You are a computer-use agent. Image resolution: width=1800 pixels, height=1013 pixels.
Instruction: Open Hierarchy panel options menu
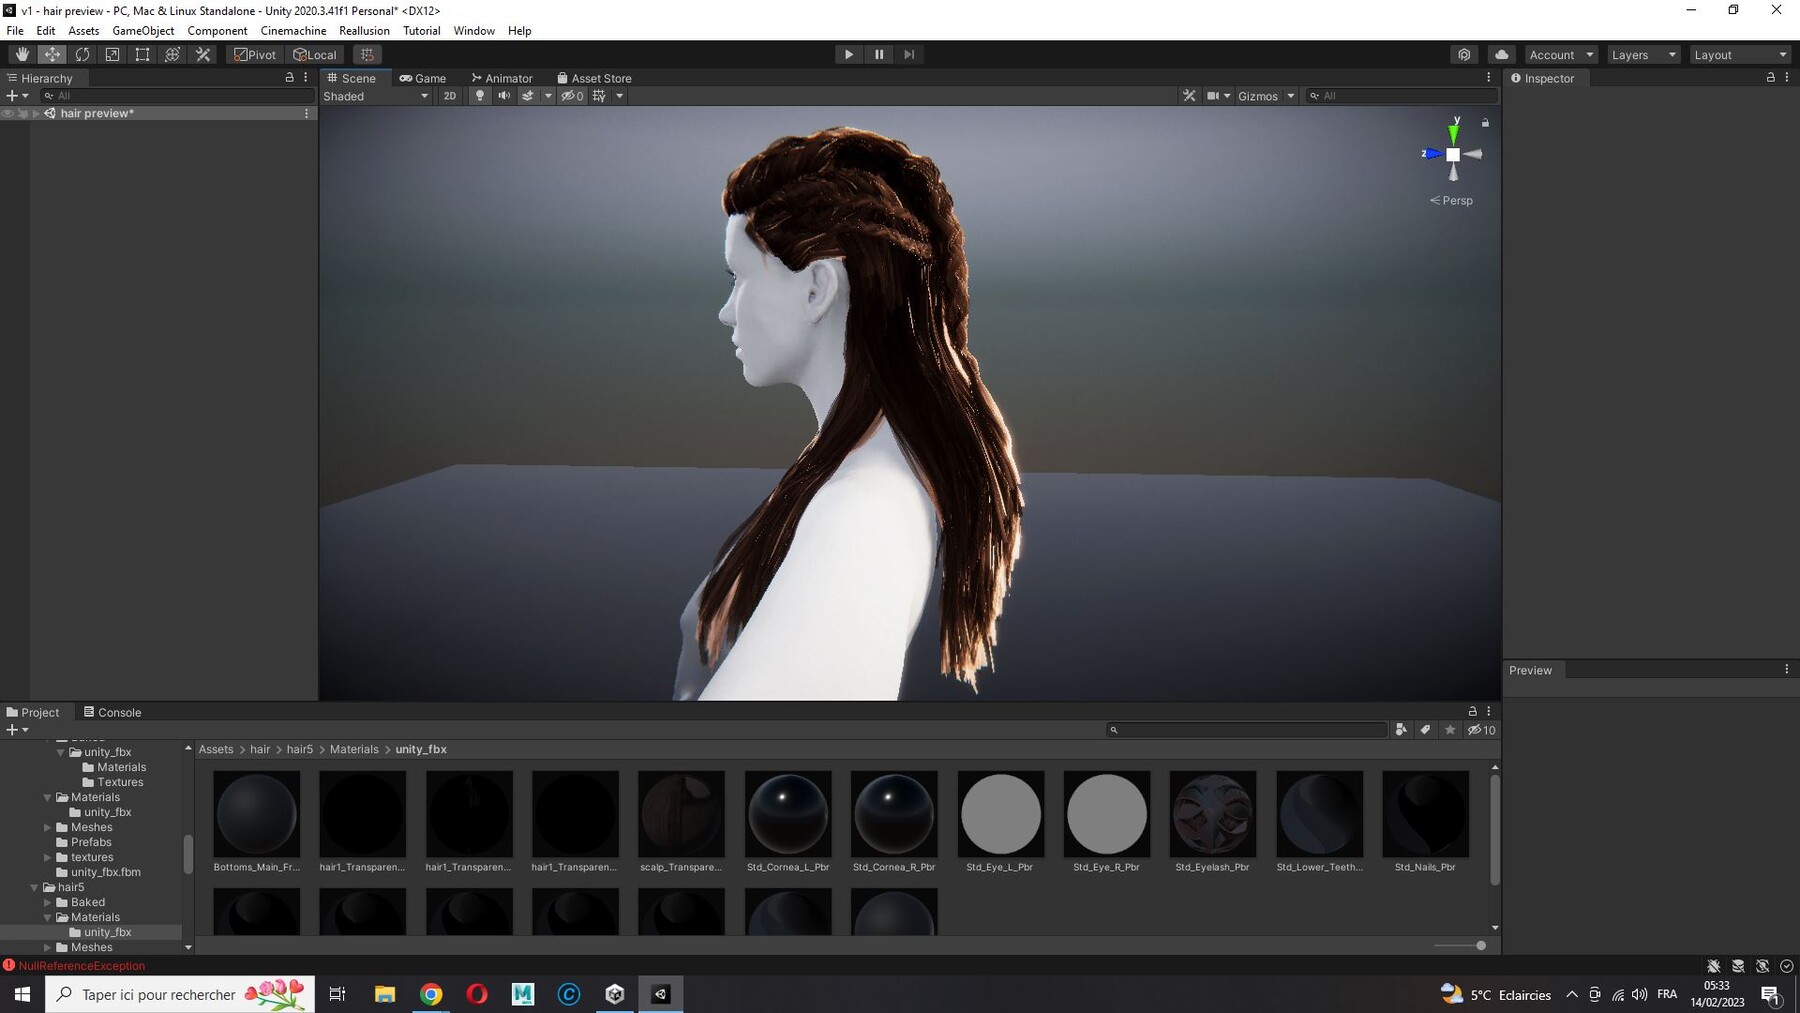click(x=306, y=77)
